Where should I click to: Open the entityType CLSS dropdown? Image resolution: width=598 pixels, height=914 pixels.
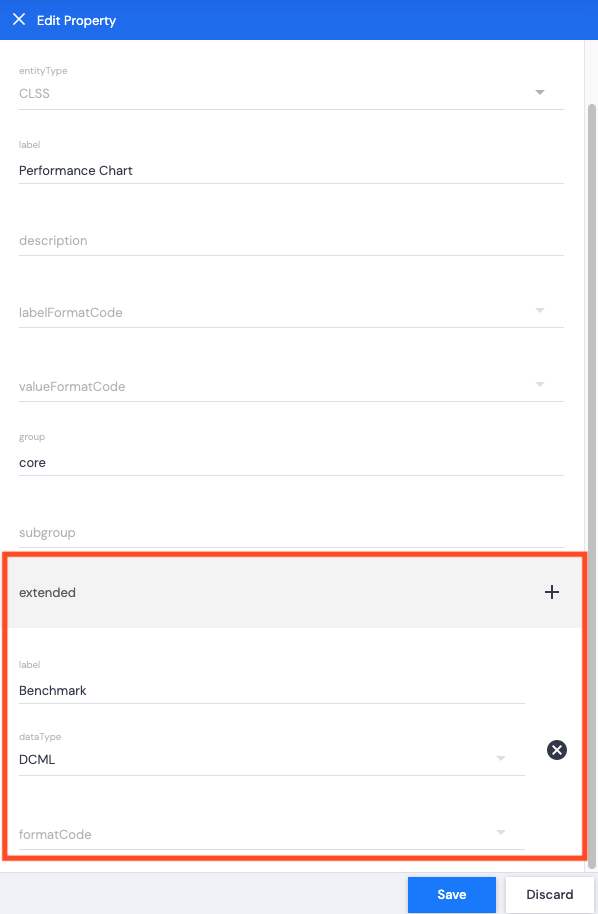(x=540, y=93)
